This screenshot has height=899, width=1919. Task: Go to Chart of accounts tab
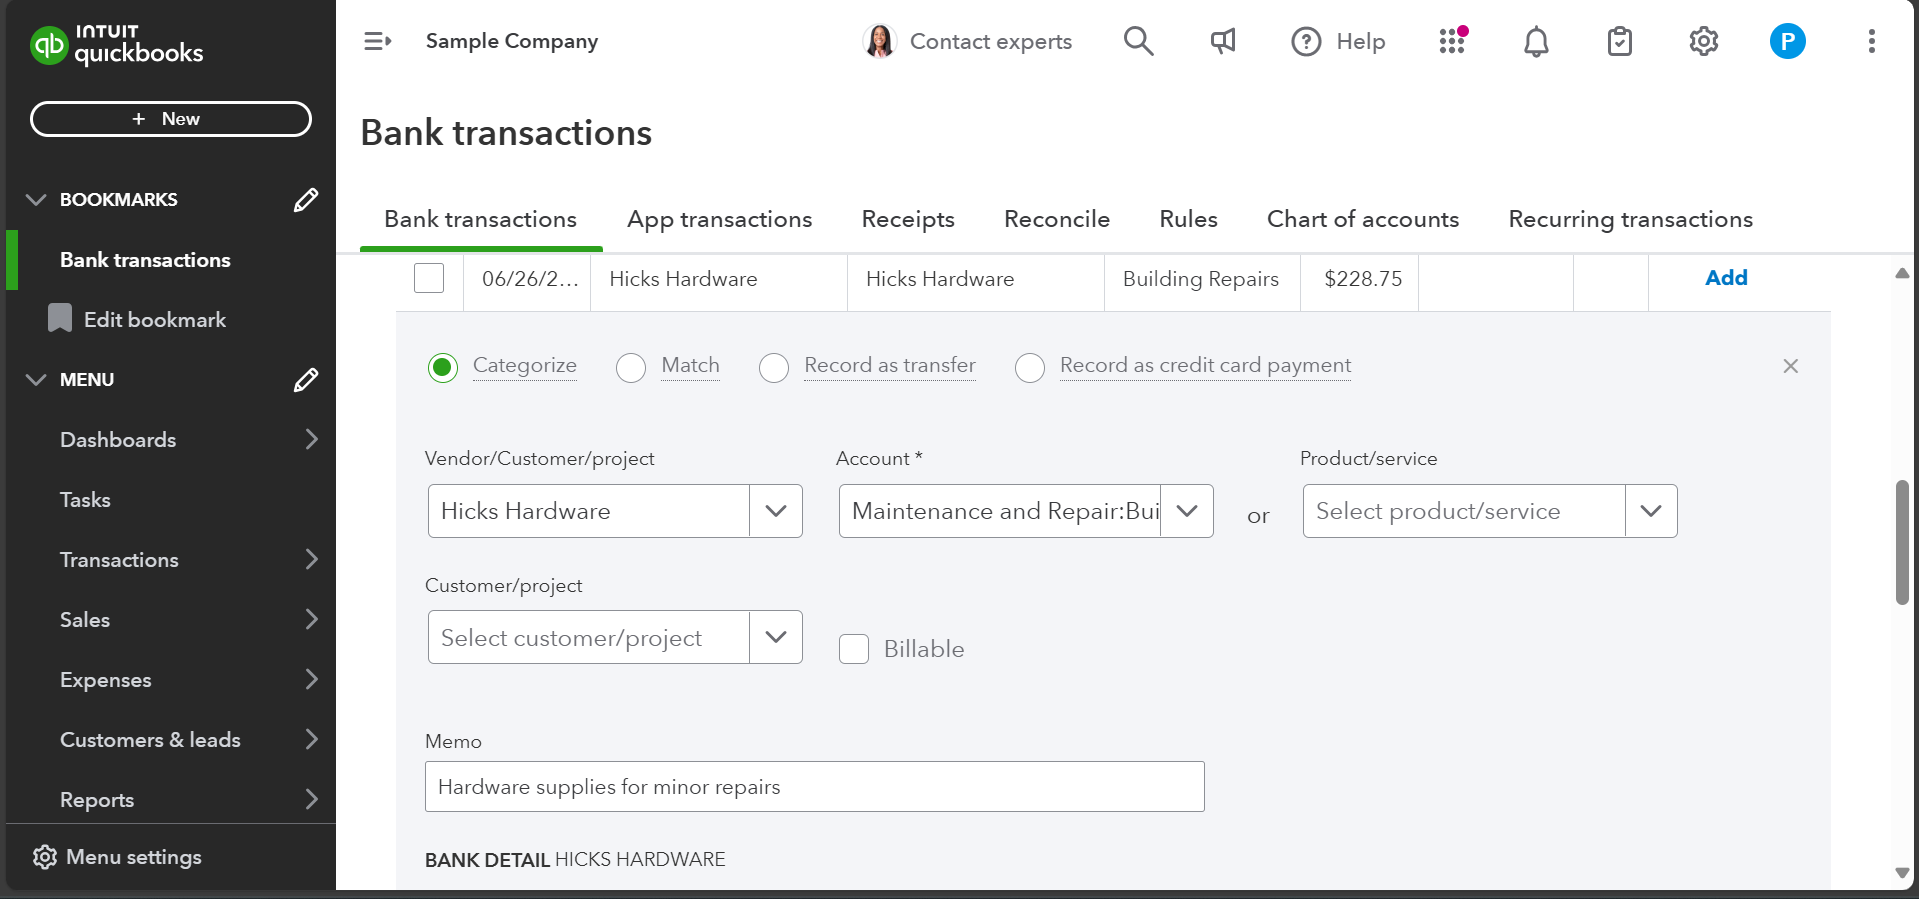tap(1362, 219)
